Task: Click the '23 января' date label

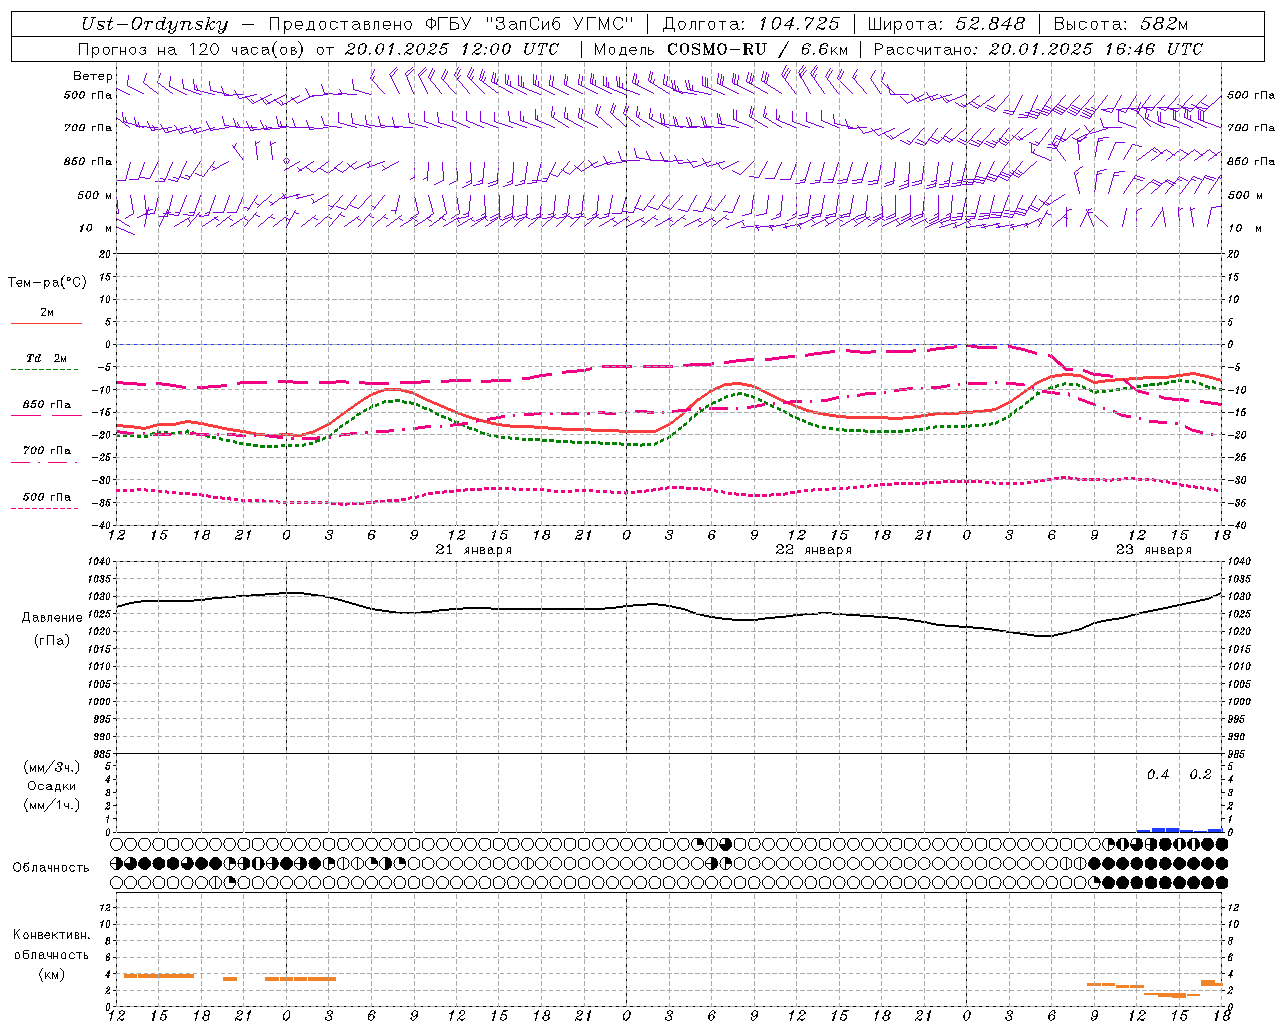Action: [x=1154, y=550]
